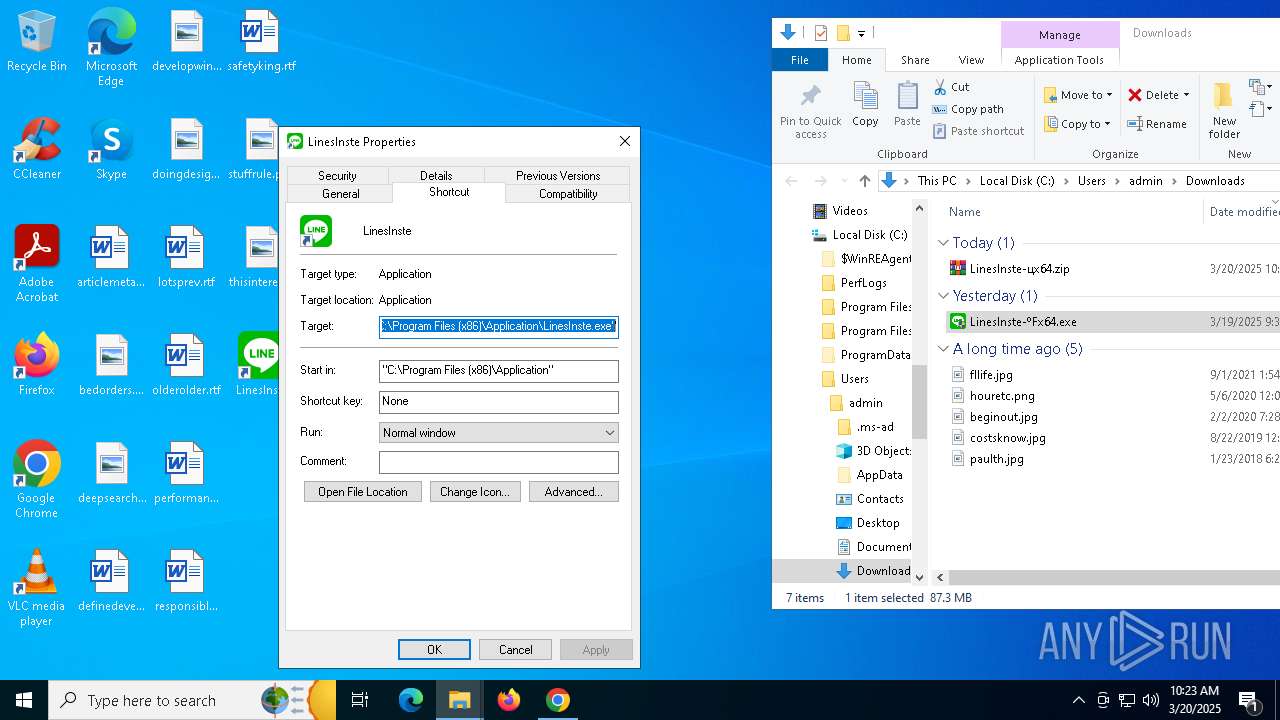Click the Open File Location button
Viewport: 1280px width, 720px height.
coord(363,492)
